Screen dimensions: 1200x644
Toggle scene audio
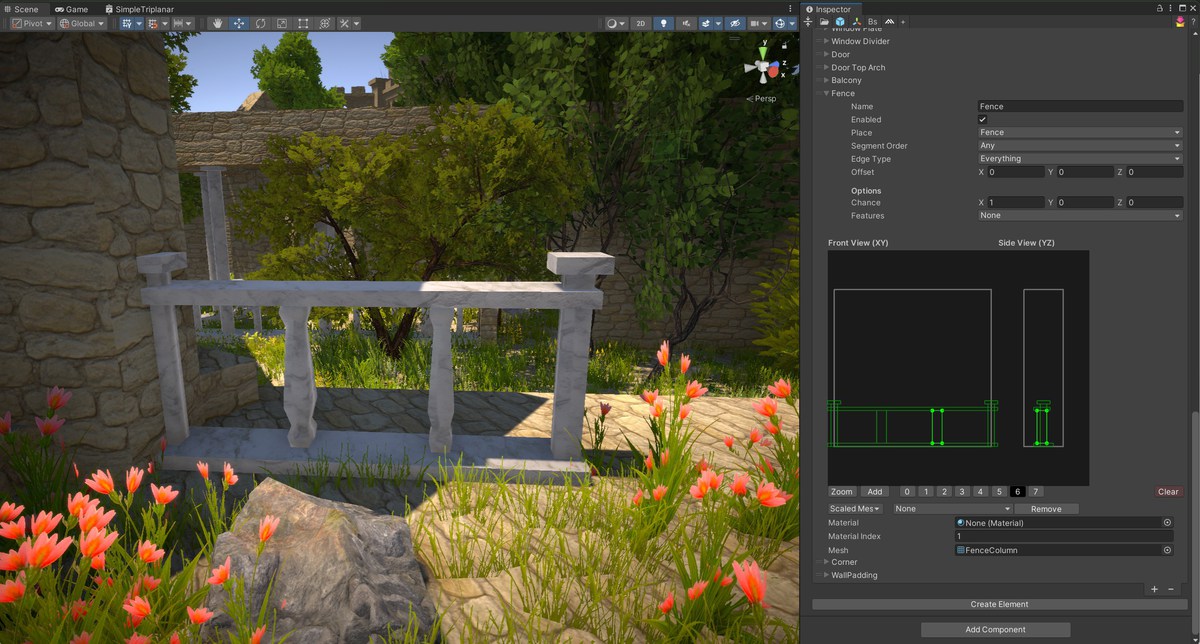click(x=686, y=23)
